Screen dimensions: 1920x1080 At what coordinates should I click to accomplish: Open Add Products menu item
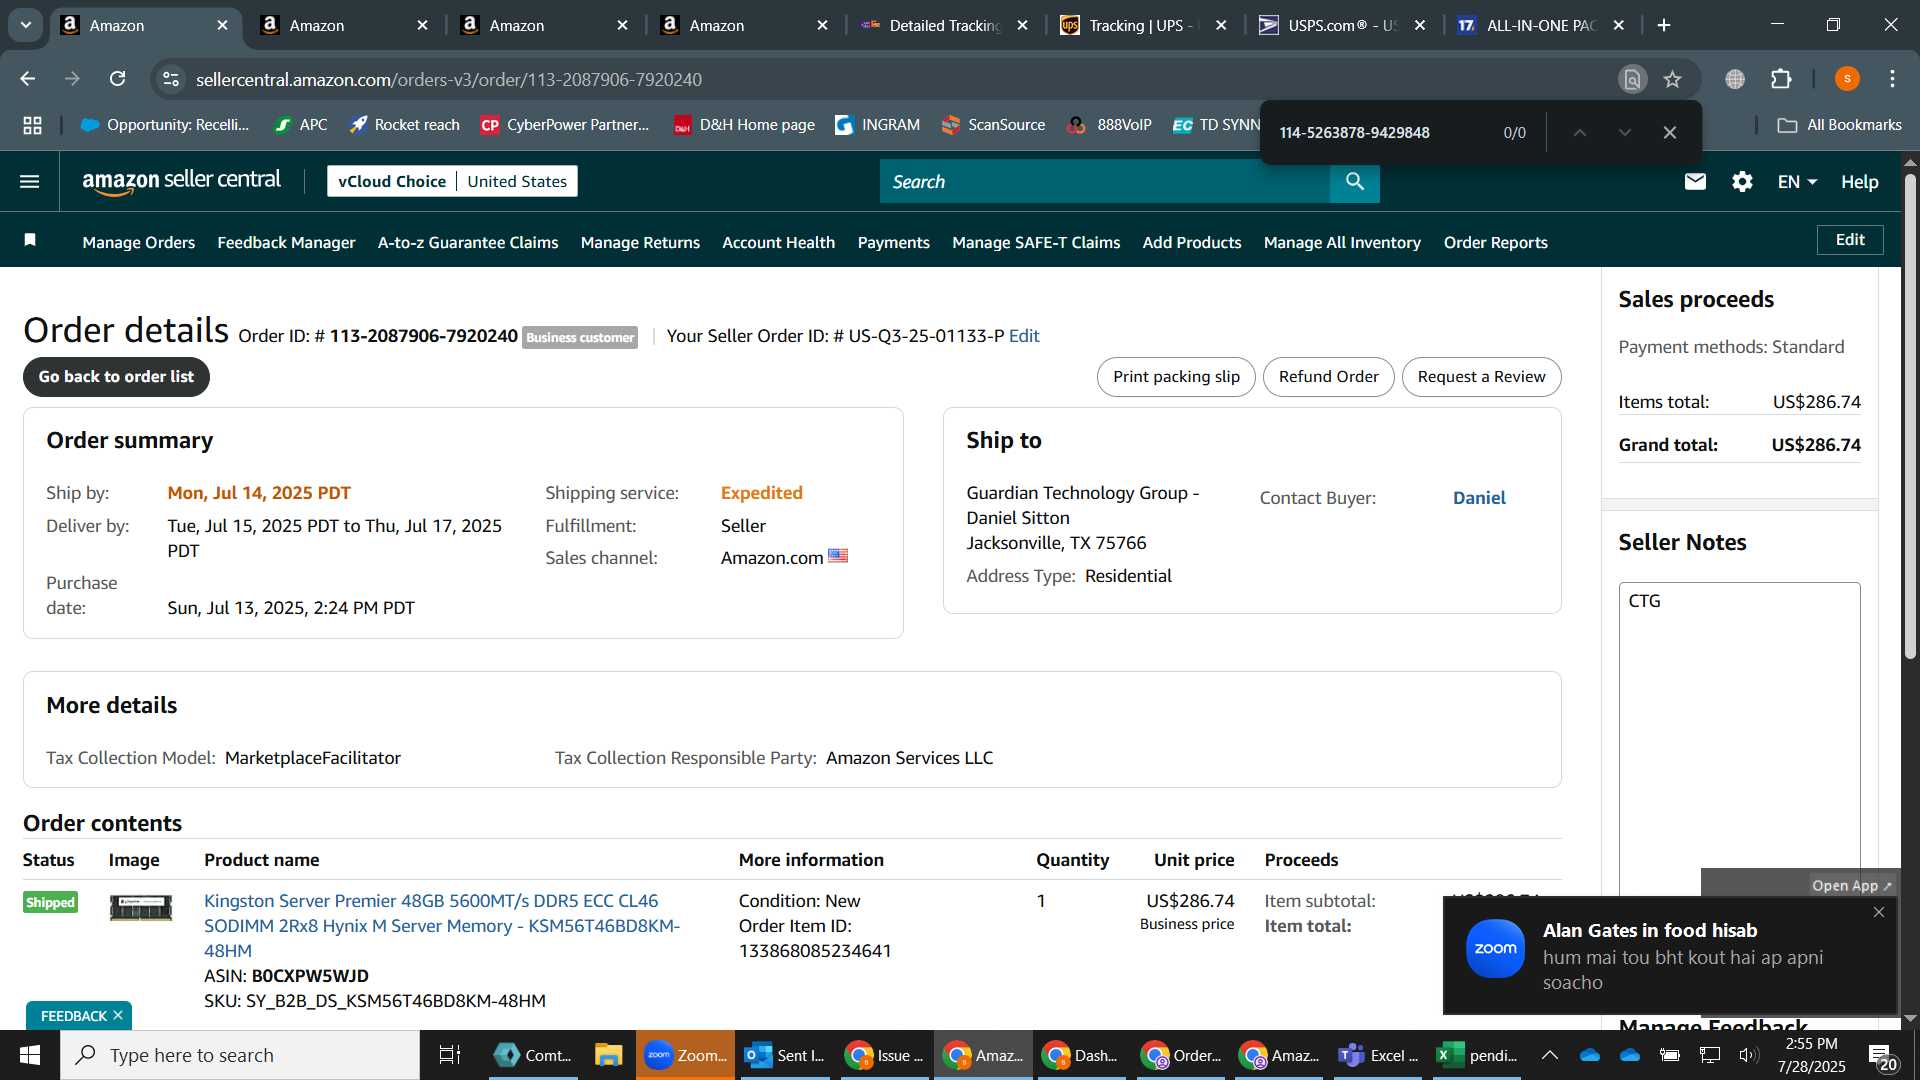tap(1192, 242)
